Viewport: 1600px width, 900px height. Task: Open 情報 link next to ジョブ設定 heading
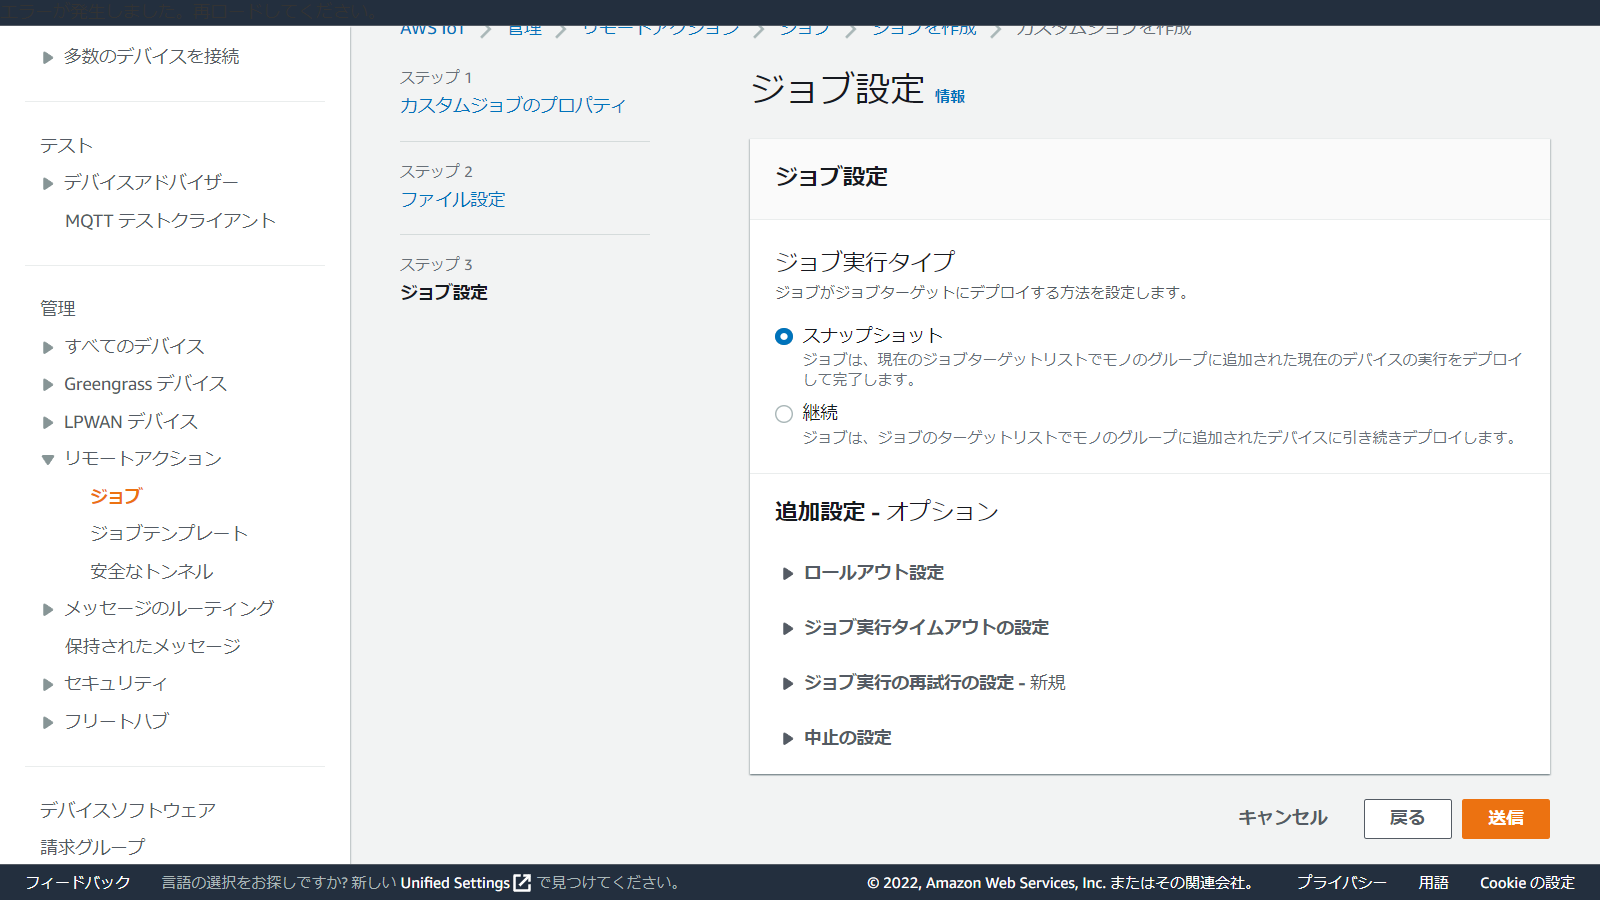pyautogui.click(x=949, y=97)
